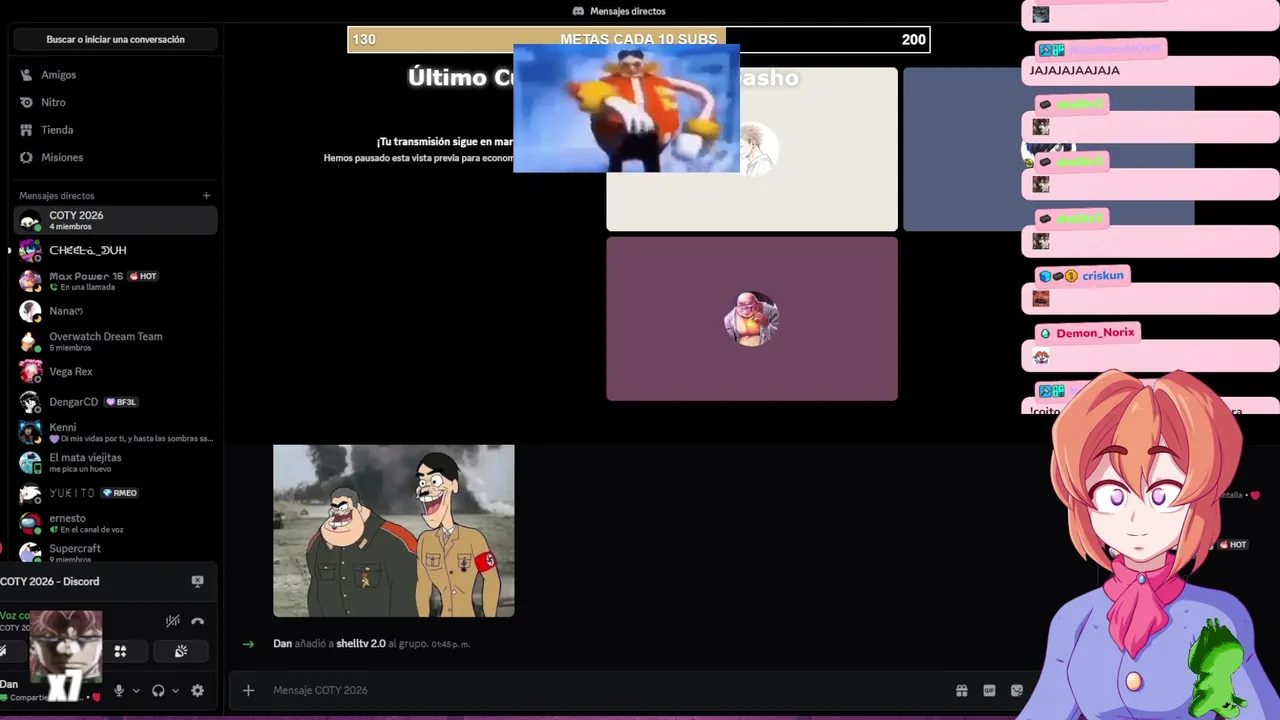The height and width of the screenshot is (720, 1280).
Task: Click the Vega Rex avatar
Action: pyautogui.click(x=31, y=372)
